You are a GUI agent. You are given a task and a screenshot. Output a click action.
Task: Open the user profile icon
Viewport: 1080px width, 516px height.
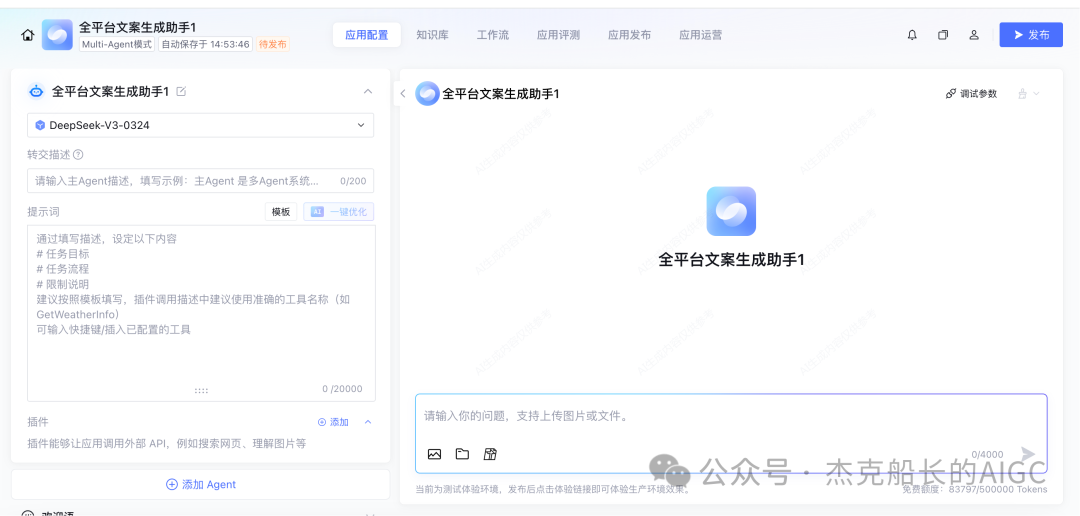pos(974,35)
